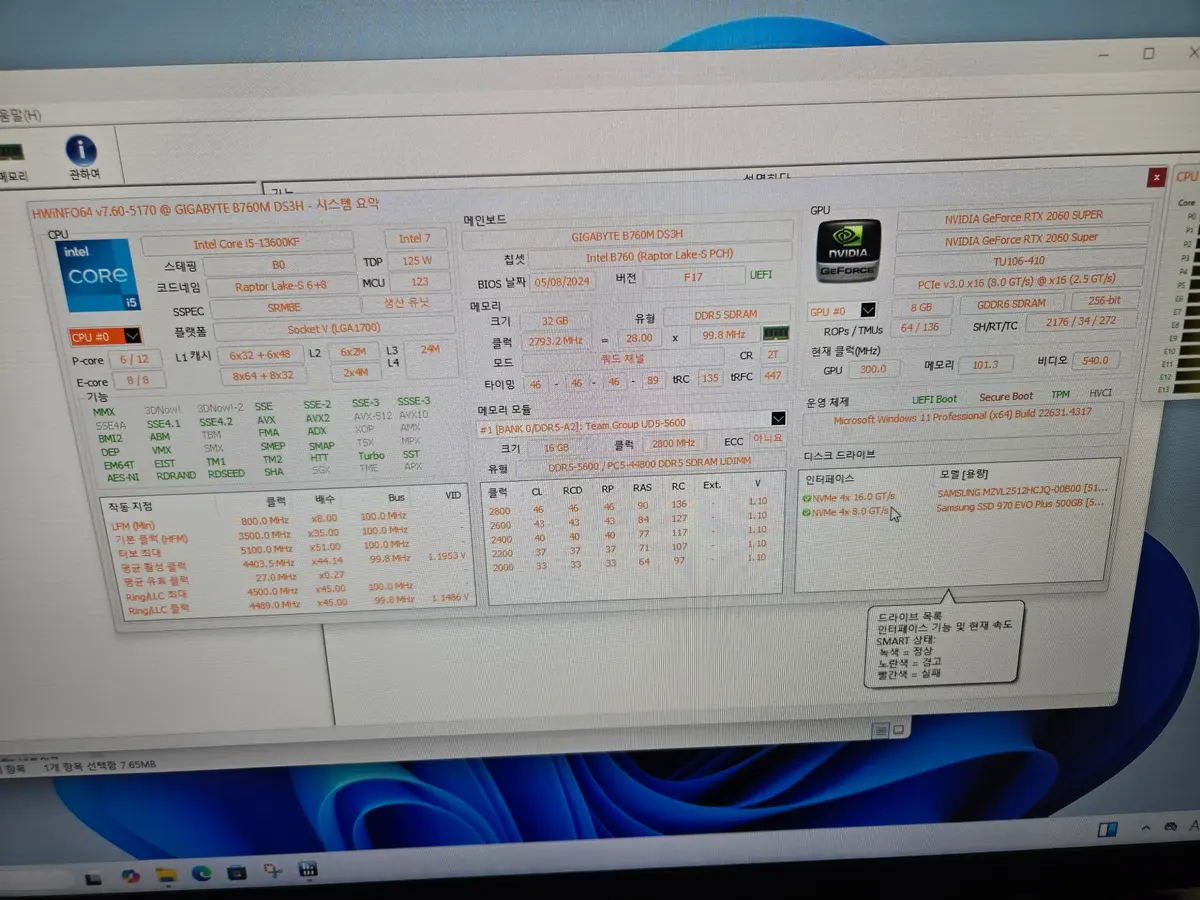Click the BIOS date 05/08/2024

tap(563, 281)
